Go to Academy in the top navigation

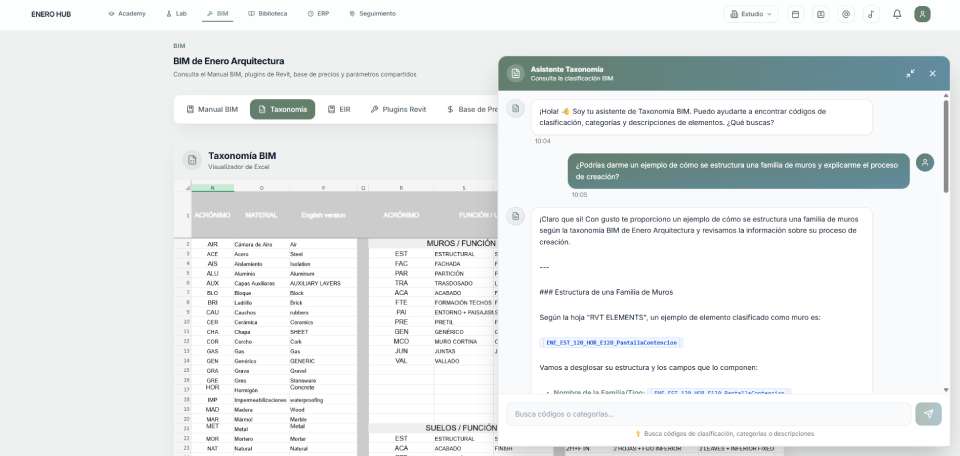pos(127,14)
